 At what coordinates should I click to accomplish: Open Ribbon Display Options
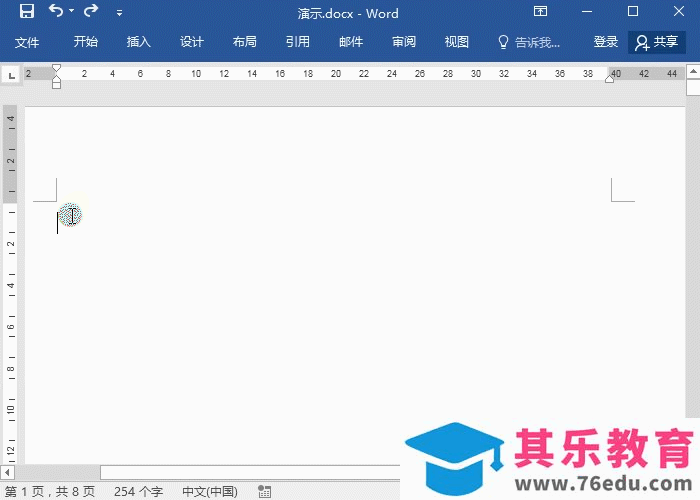541,11
